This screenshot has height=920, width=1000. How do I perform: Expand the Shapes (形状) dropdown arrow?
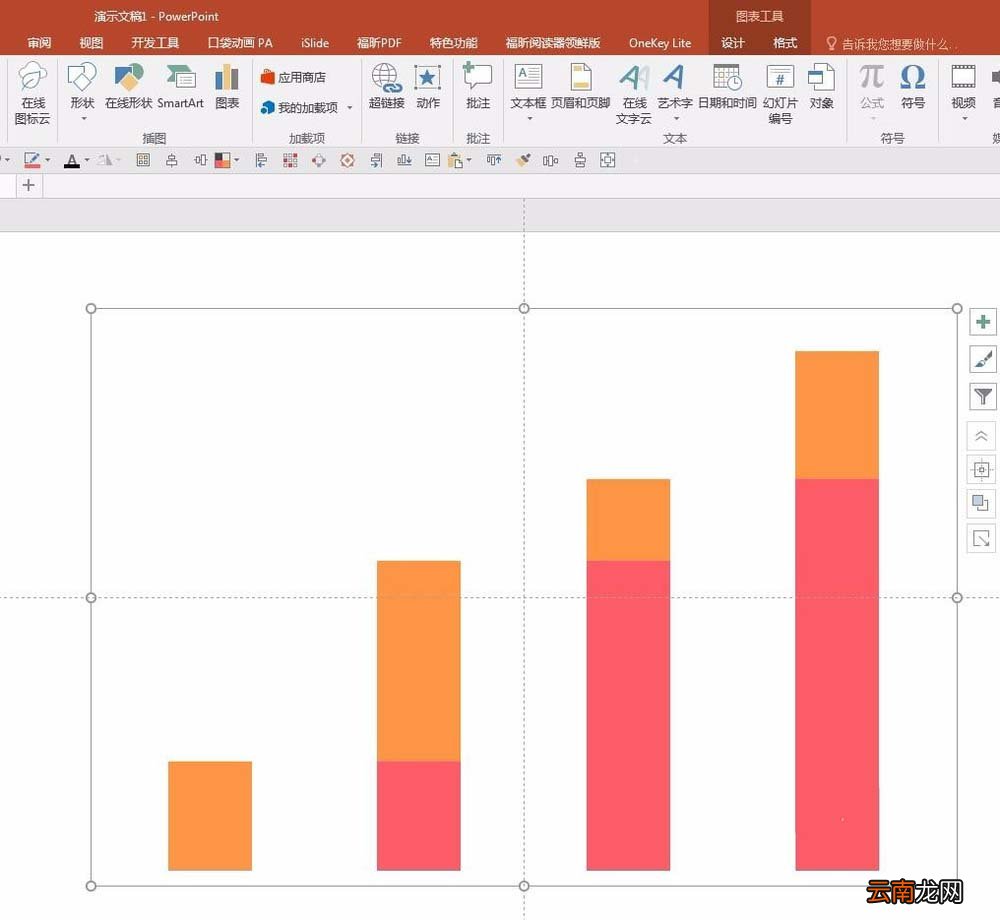[83, 119]
